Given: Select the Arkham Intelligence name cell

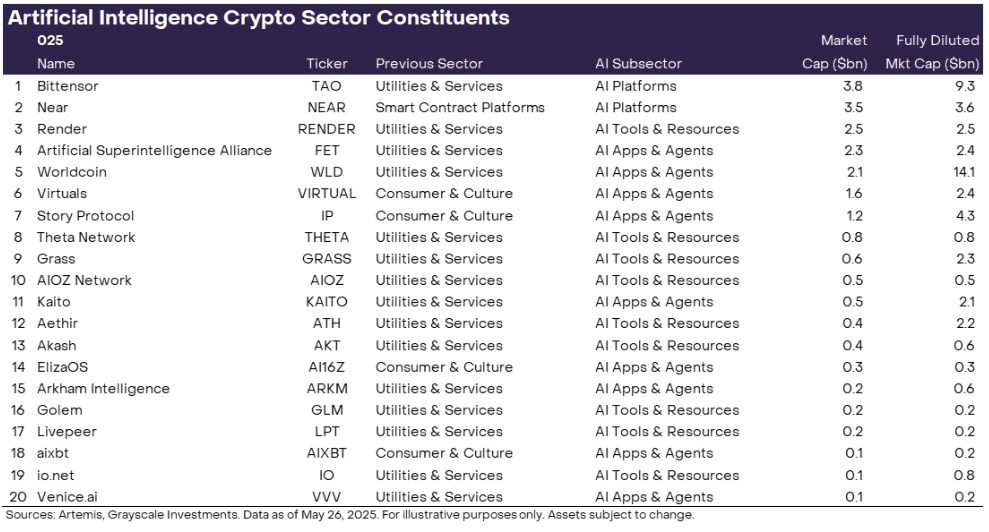Looking at the screenshot, I should (103, 389).
